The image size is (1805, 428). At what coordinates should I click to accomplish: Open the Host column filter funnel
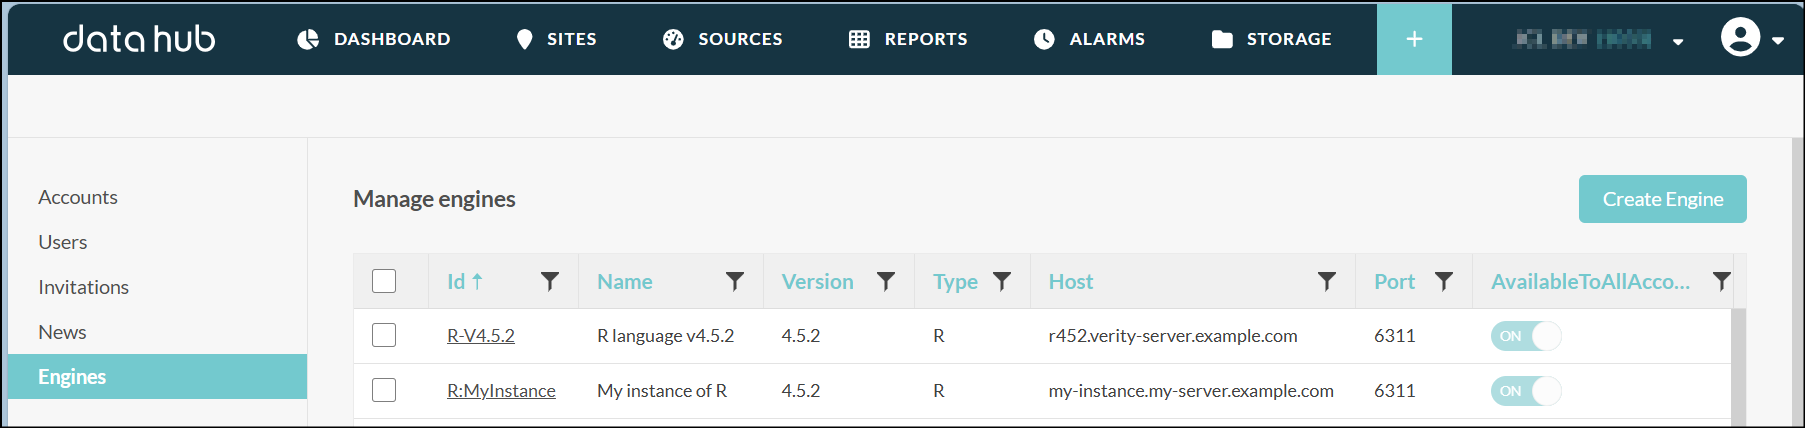click(x=1326, y=282)
